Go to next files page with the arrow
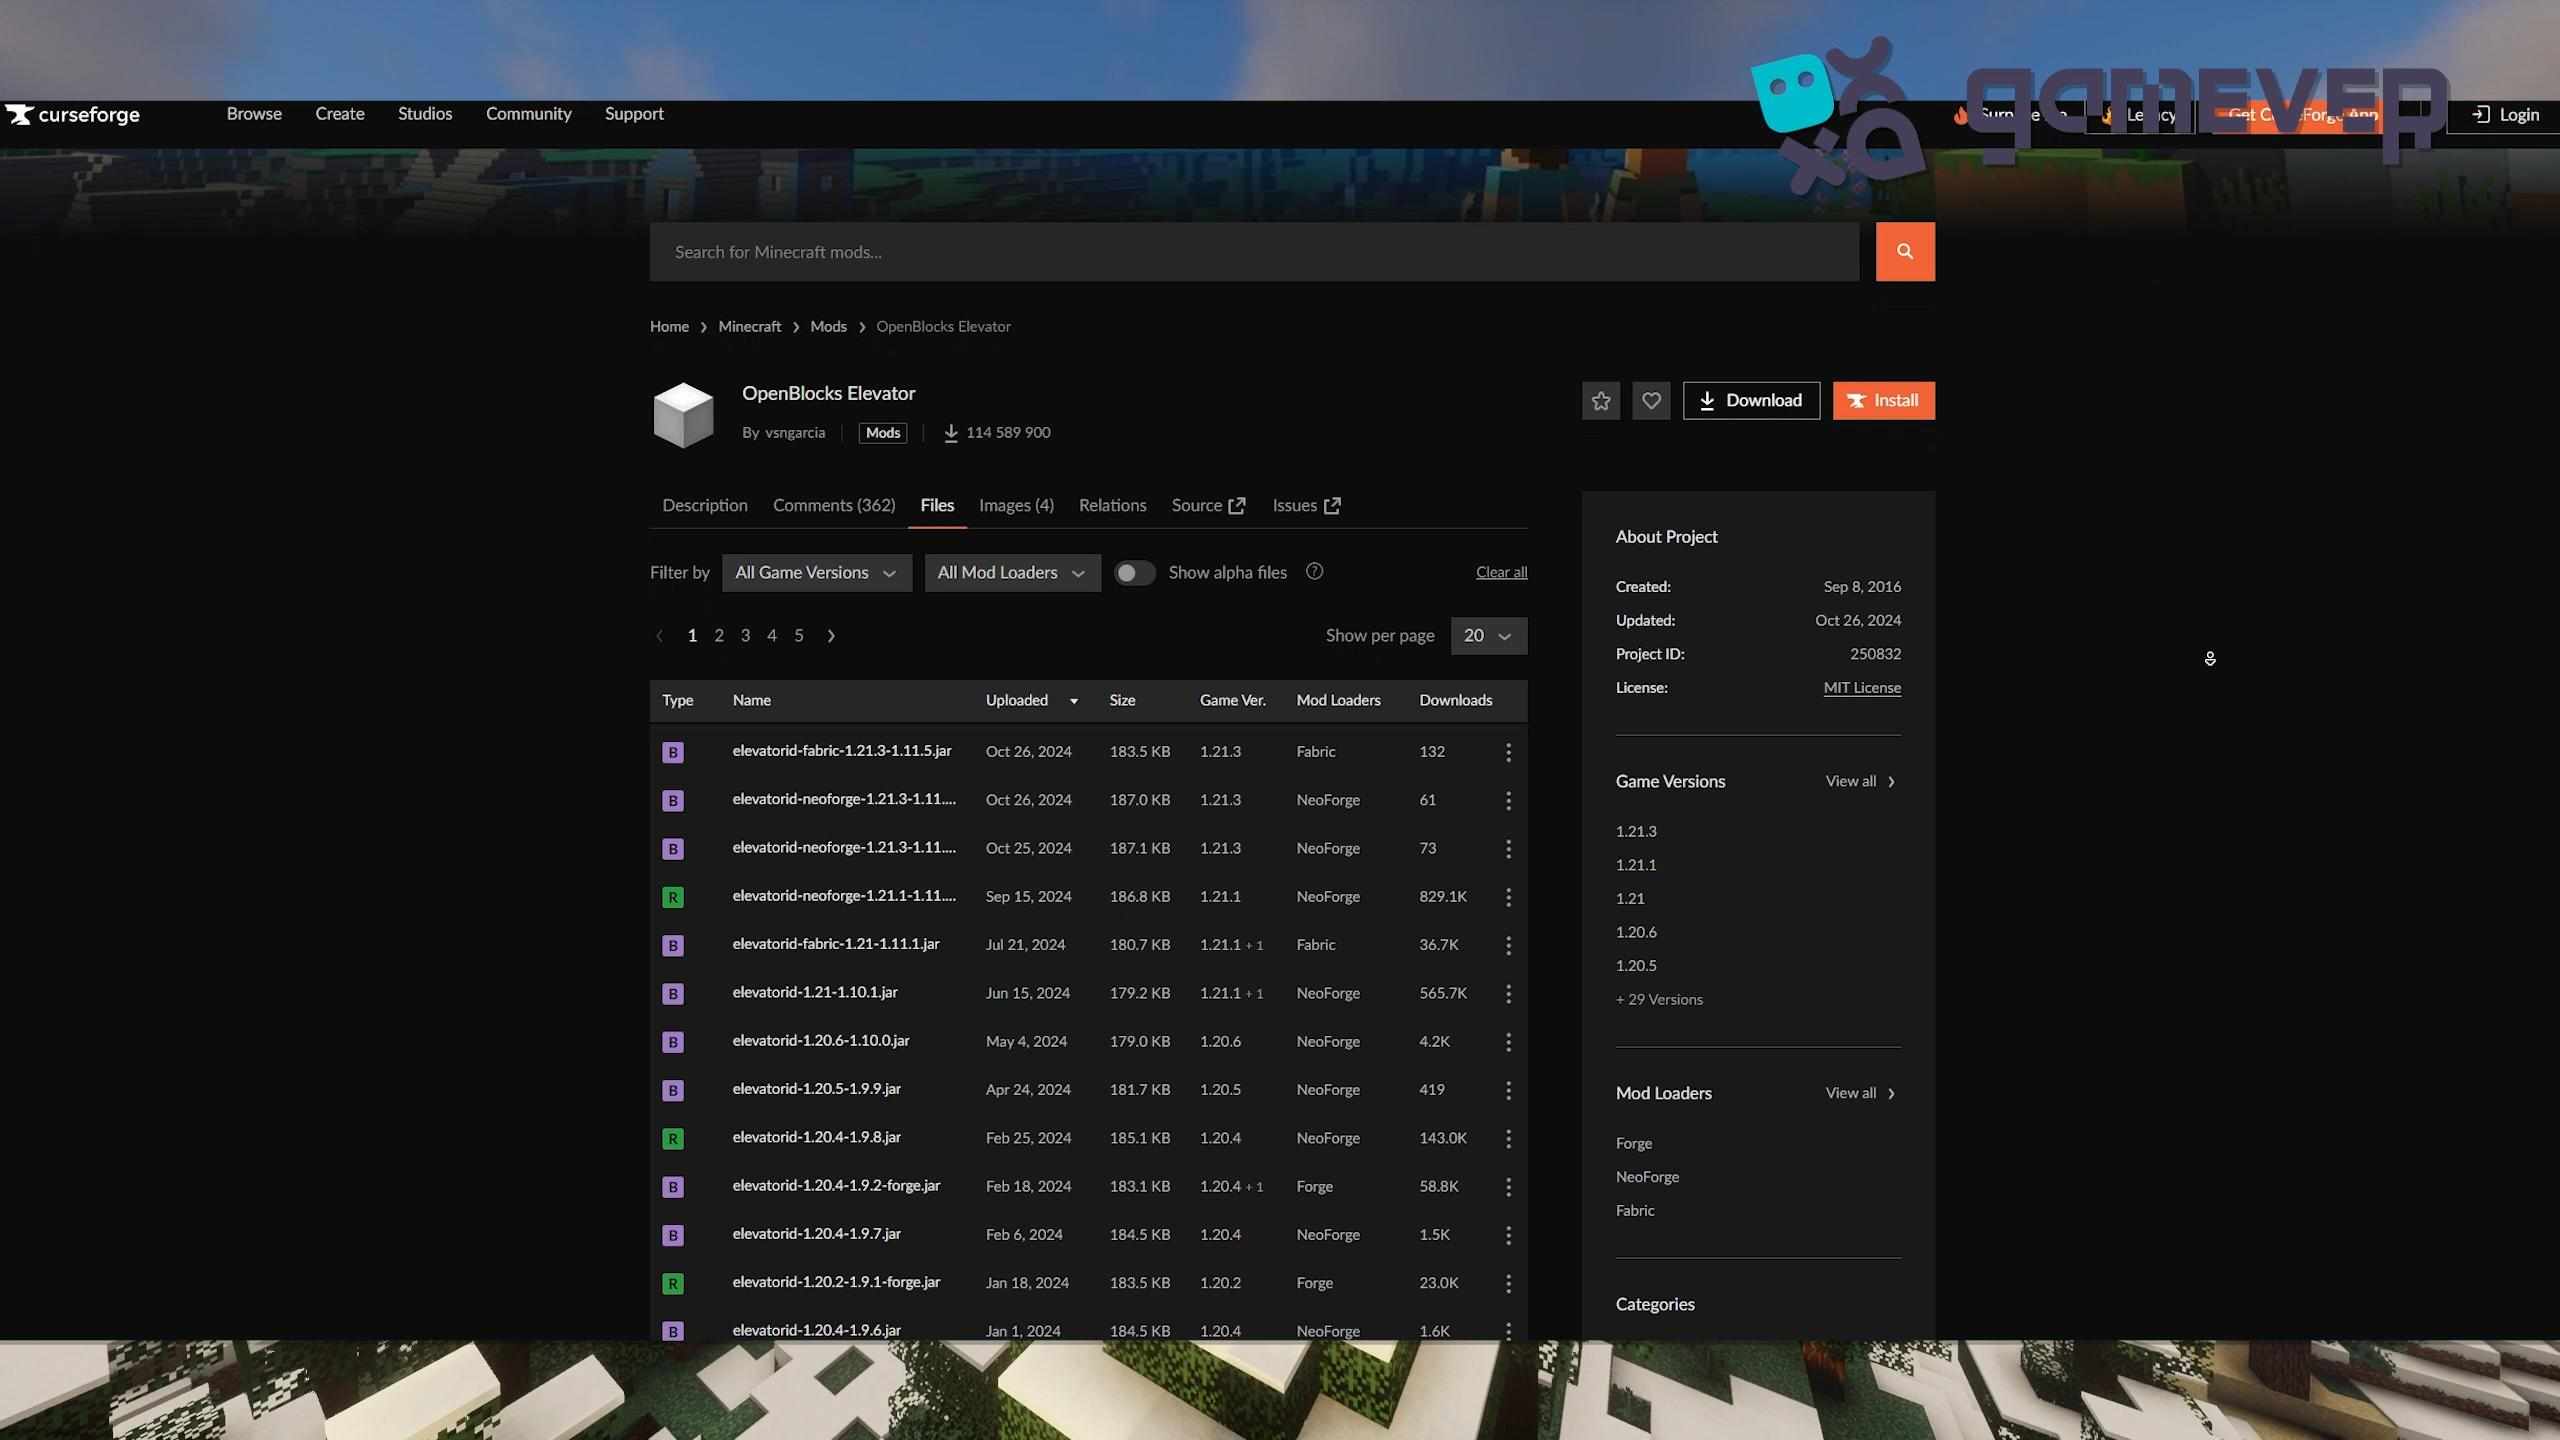The width and height of the screenshot is (2560, 1440). pyautogui.click(x=831, y=635)
